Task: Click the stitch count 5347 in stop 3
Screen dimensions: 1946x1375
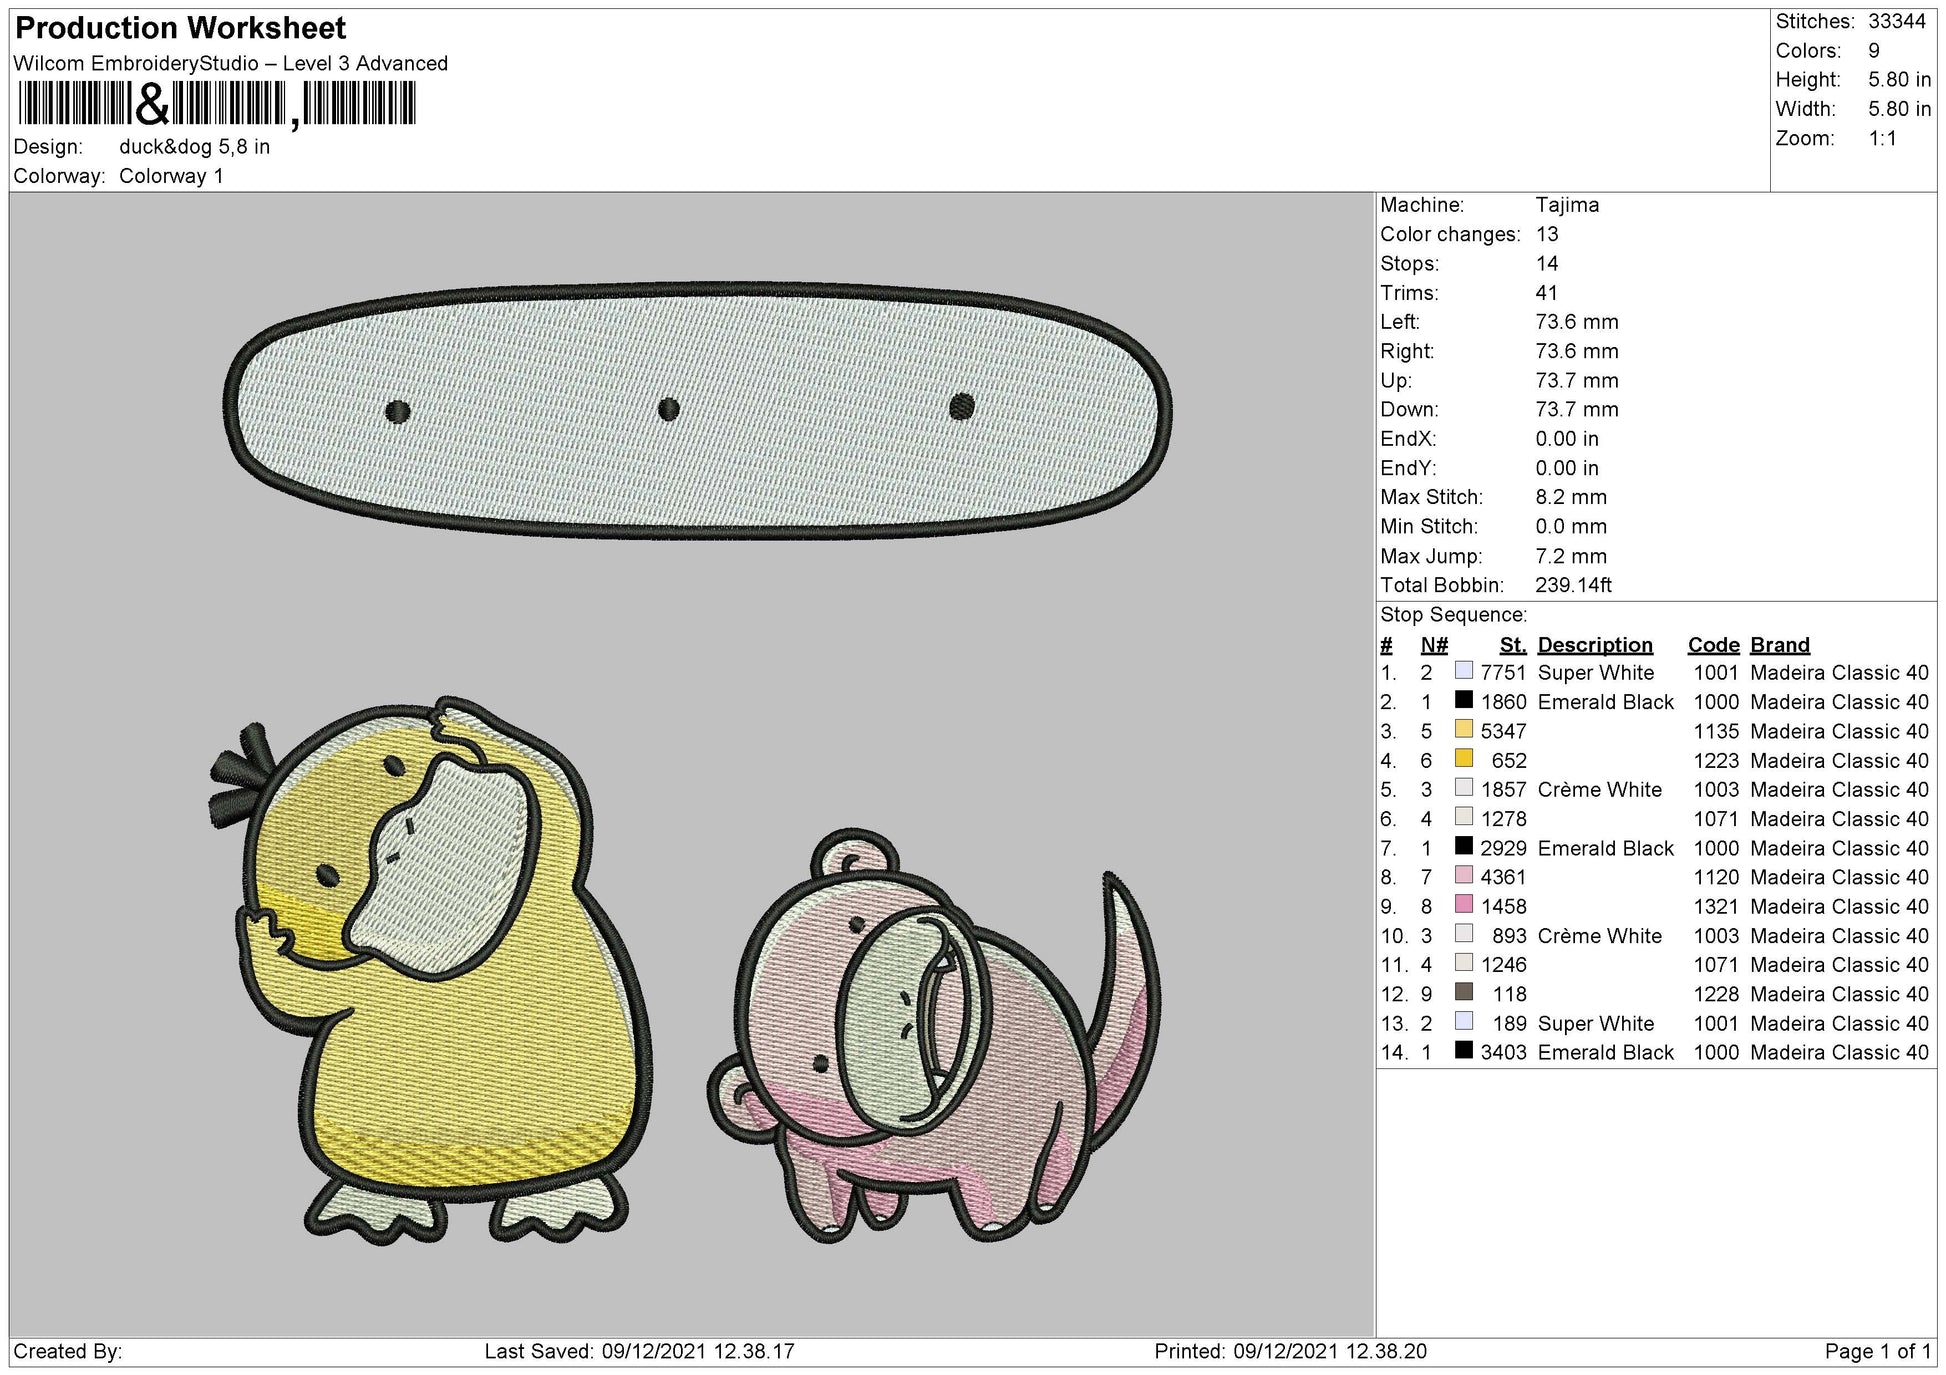Action: click(x=1504, y=731)
